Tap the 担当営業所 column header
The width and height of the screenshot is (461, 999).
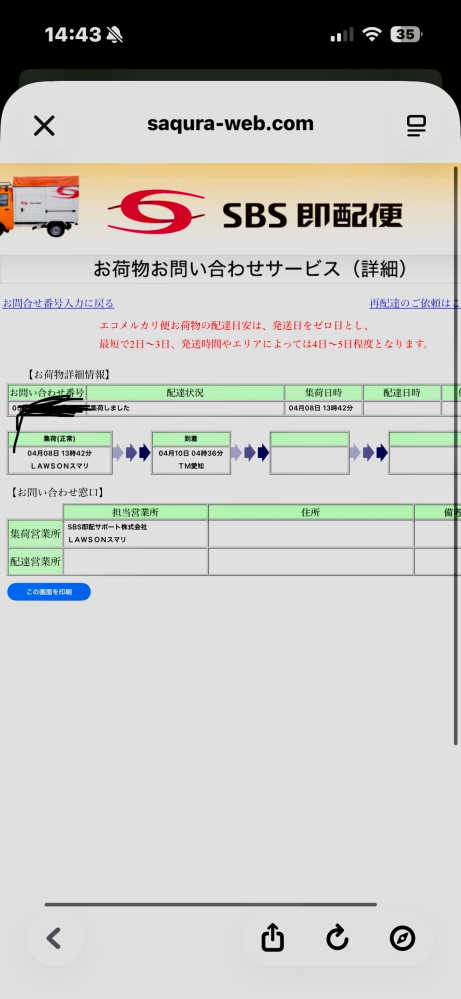[x=136, y=512]
